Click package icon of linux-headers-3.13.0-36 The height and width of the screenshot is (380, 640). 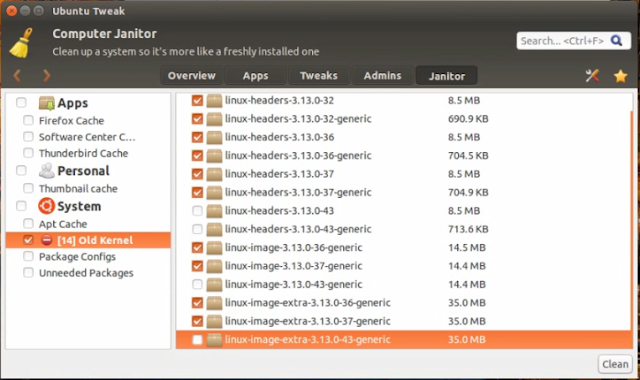[x=214, y=137]
